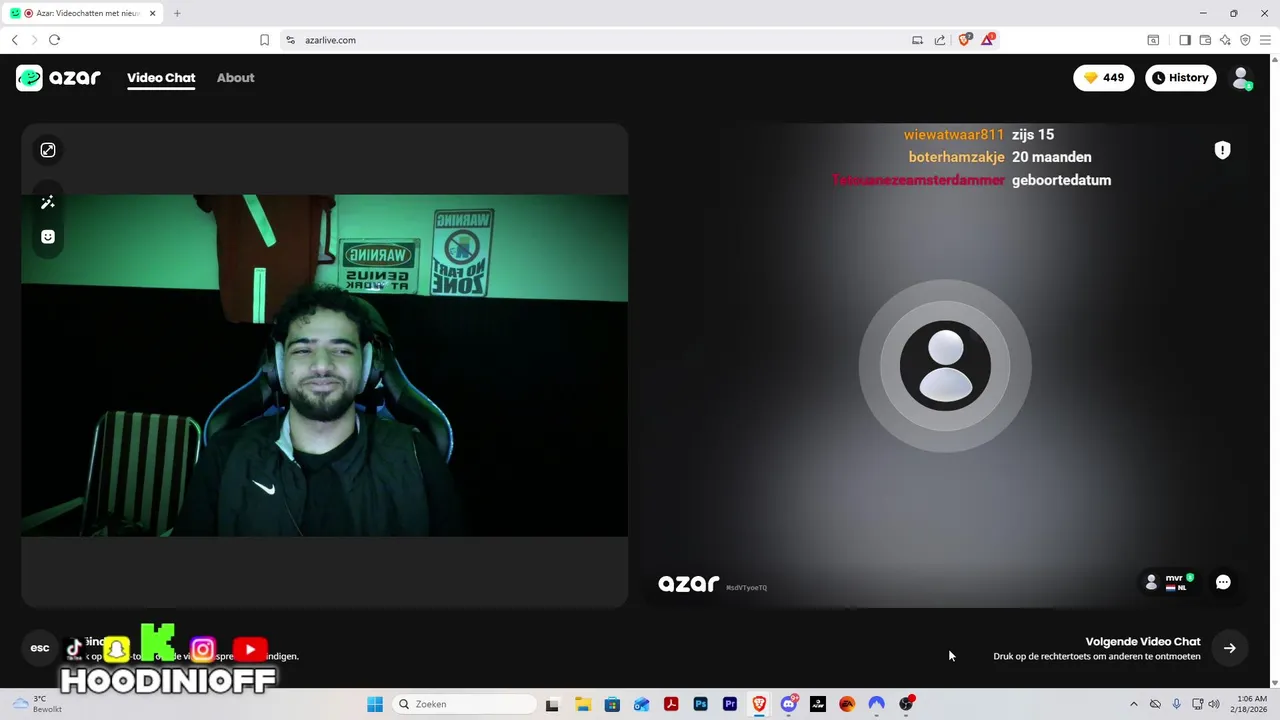Open the volume speaker control

[x=1214, y=704]
